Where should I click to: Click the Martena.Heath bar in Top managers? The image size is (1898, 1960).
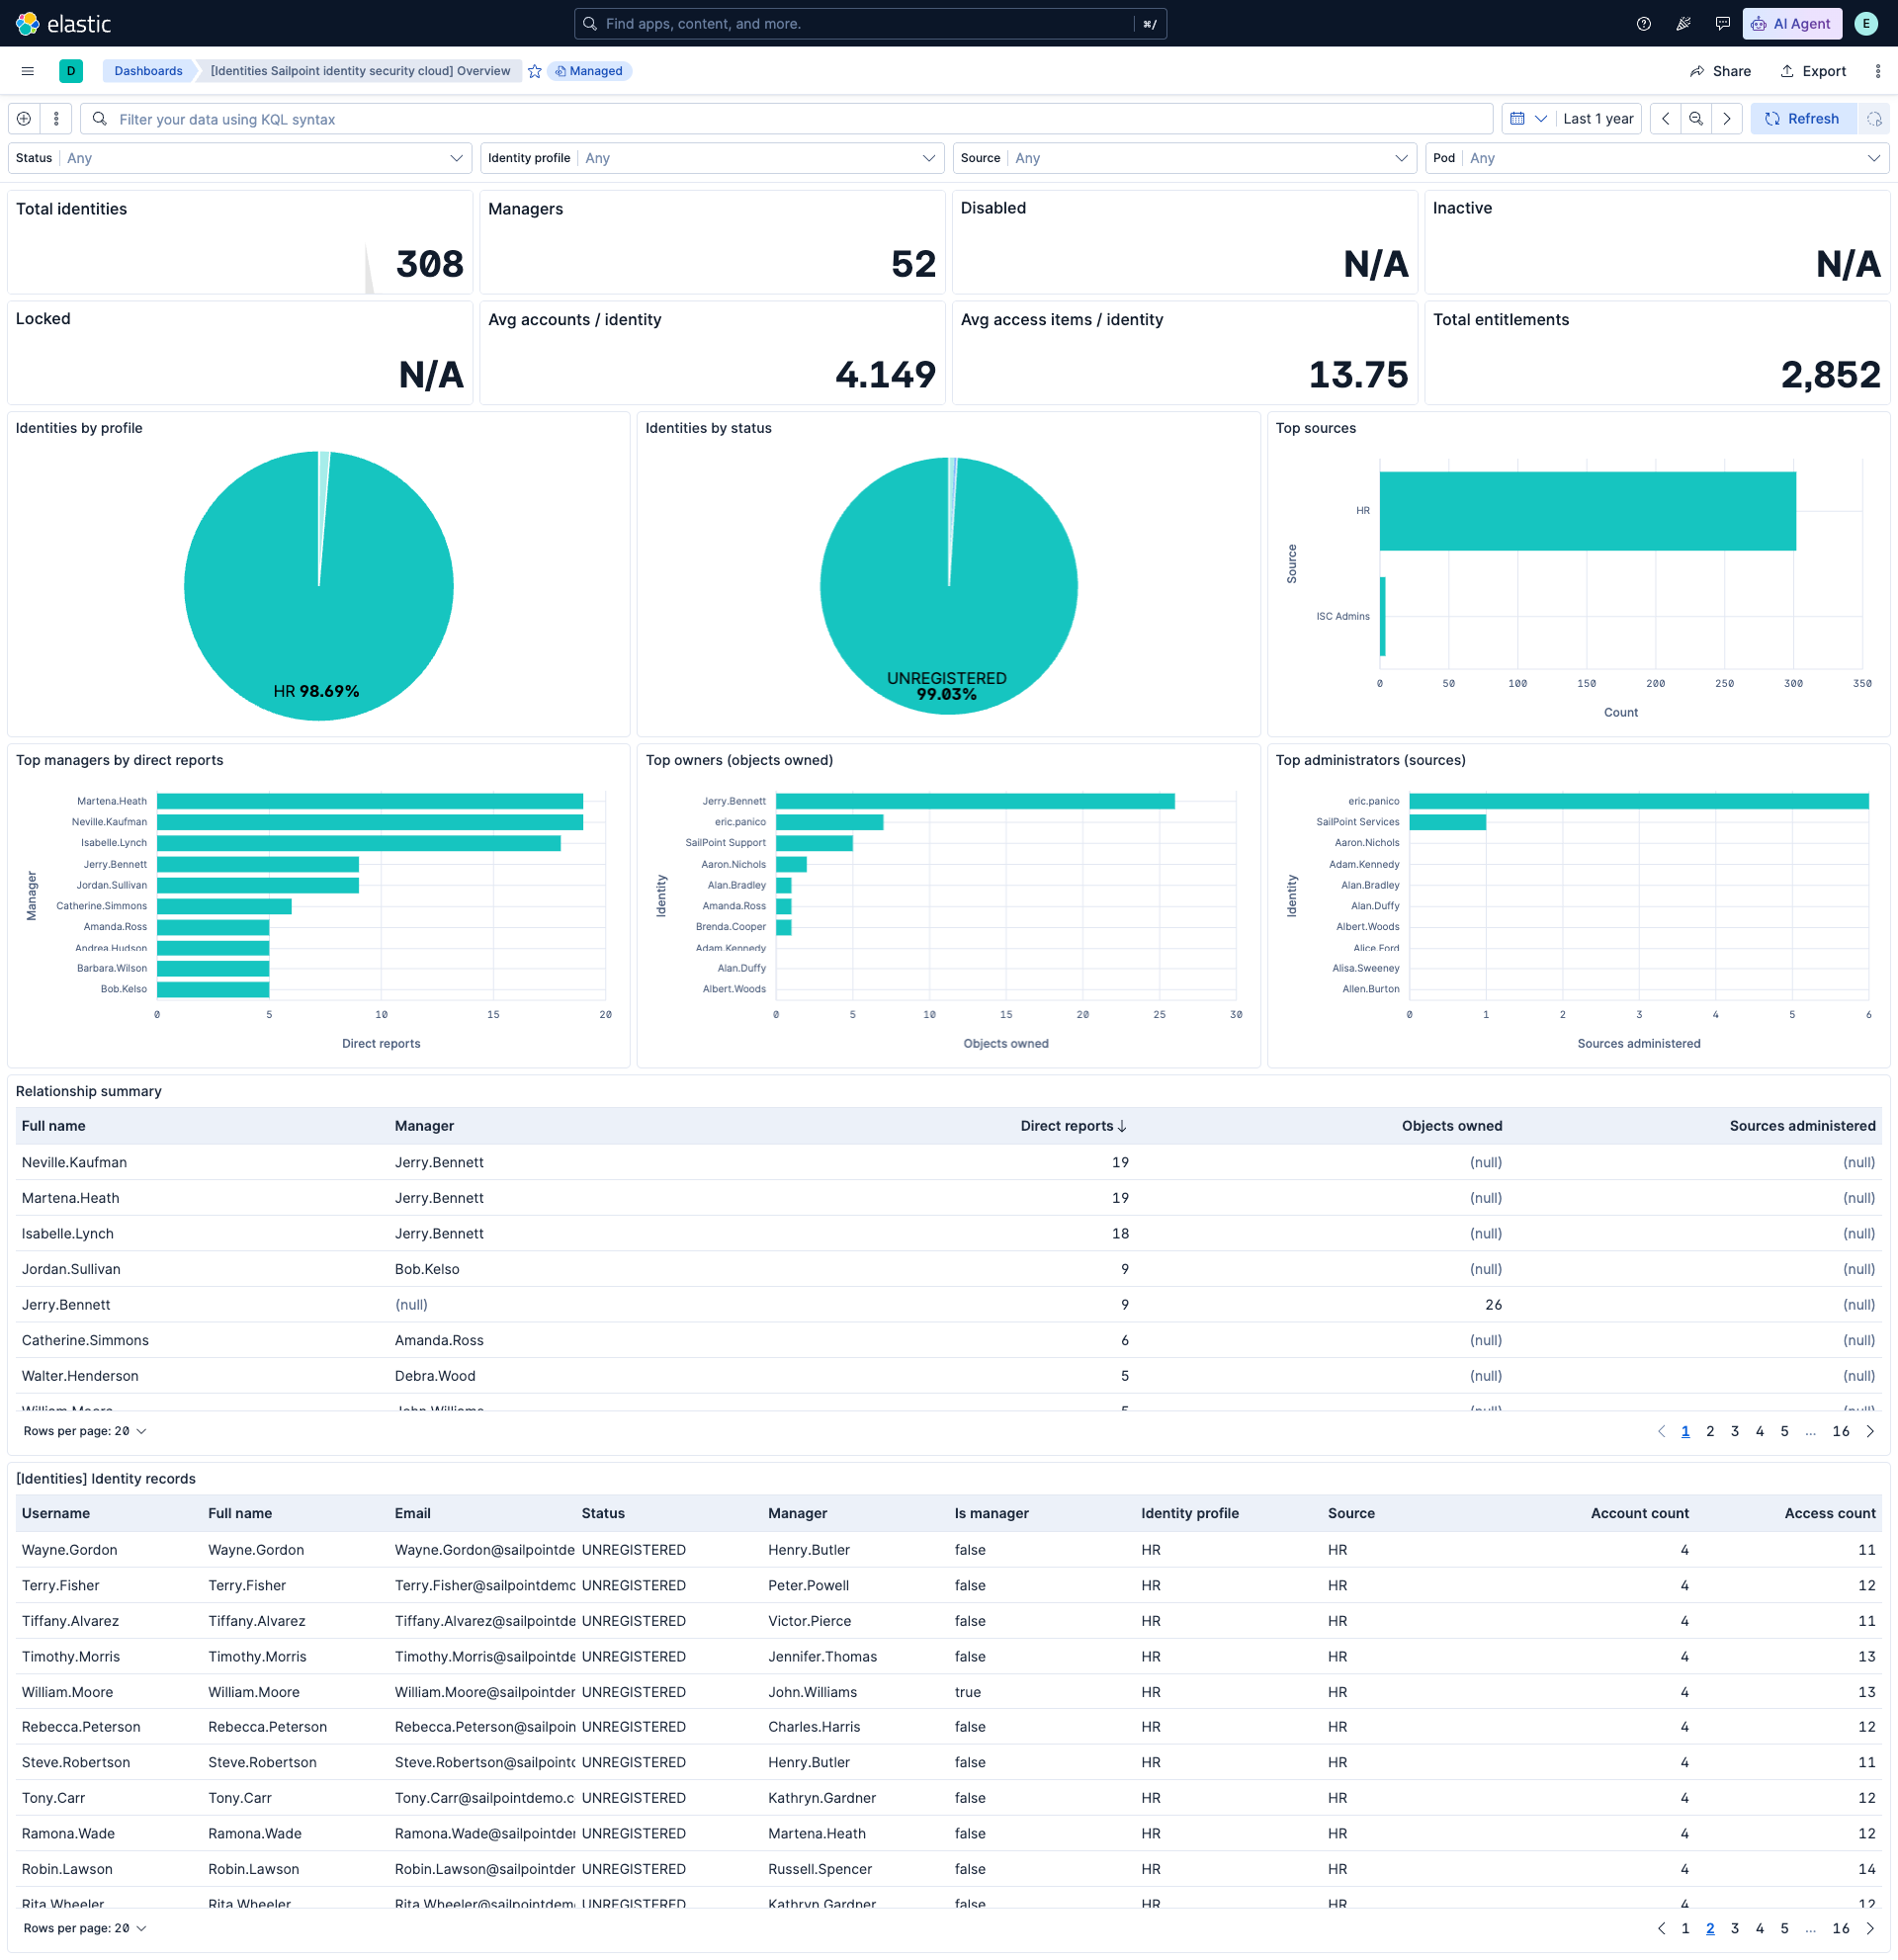click(370, 801)
